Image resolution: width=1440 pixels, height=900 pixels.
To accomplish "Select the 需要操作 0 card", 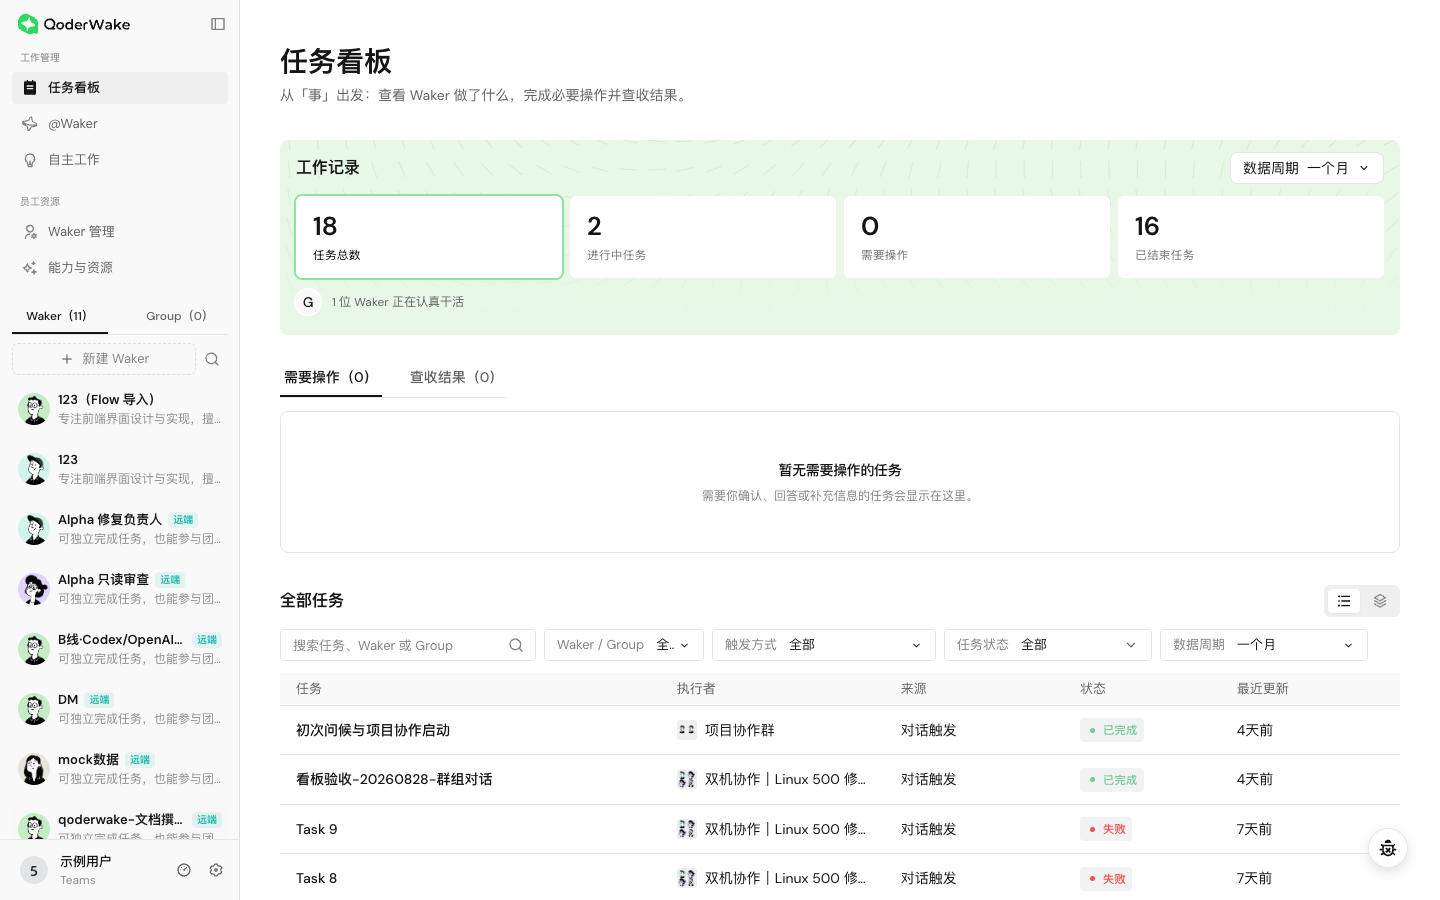I will (977, 237).
